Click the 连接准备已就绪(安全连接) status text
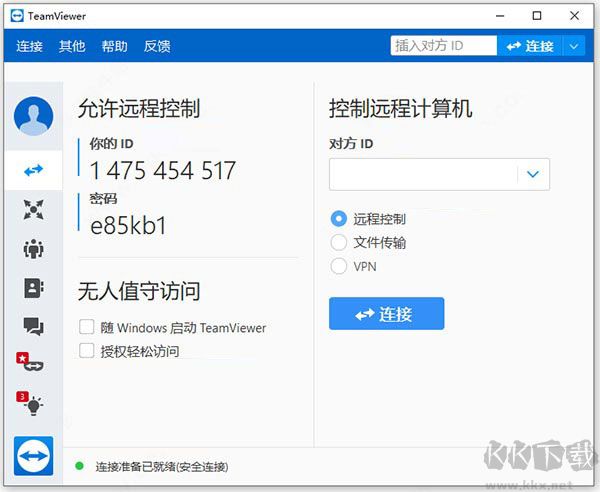 tap(162, 466)
